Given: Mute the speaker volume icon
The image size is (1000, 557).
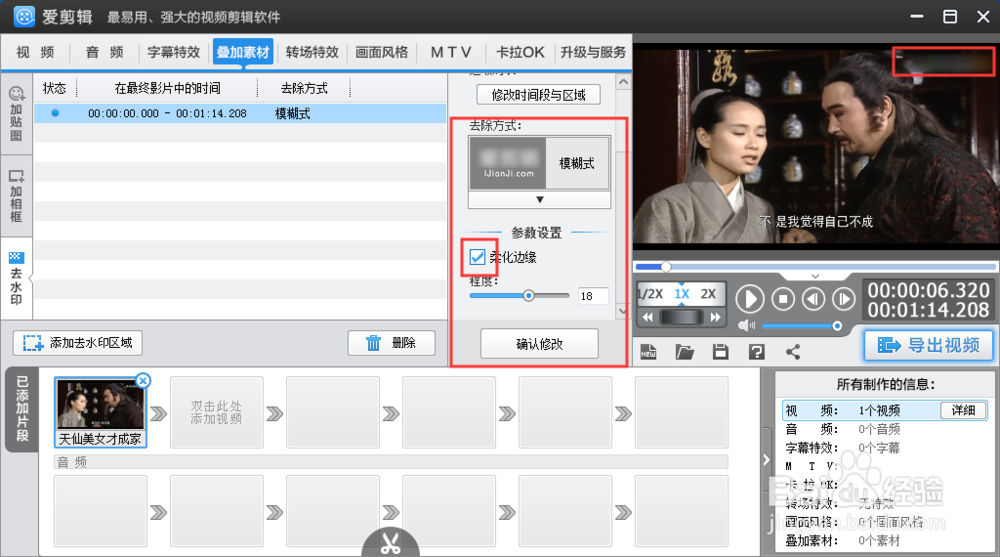Looking at the screenshot, I should [x=746, y=325].
